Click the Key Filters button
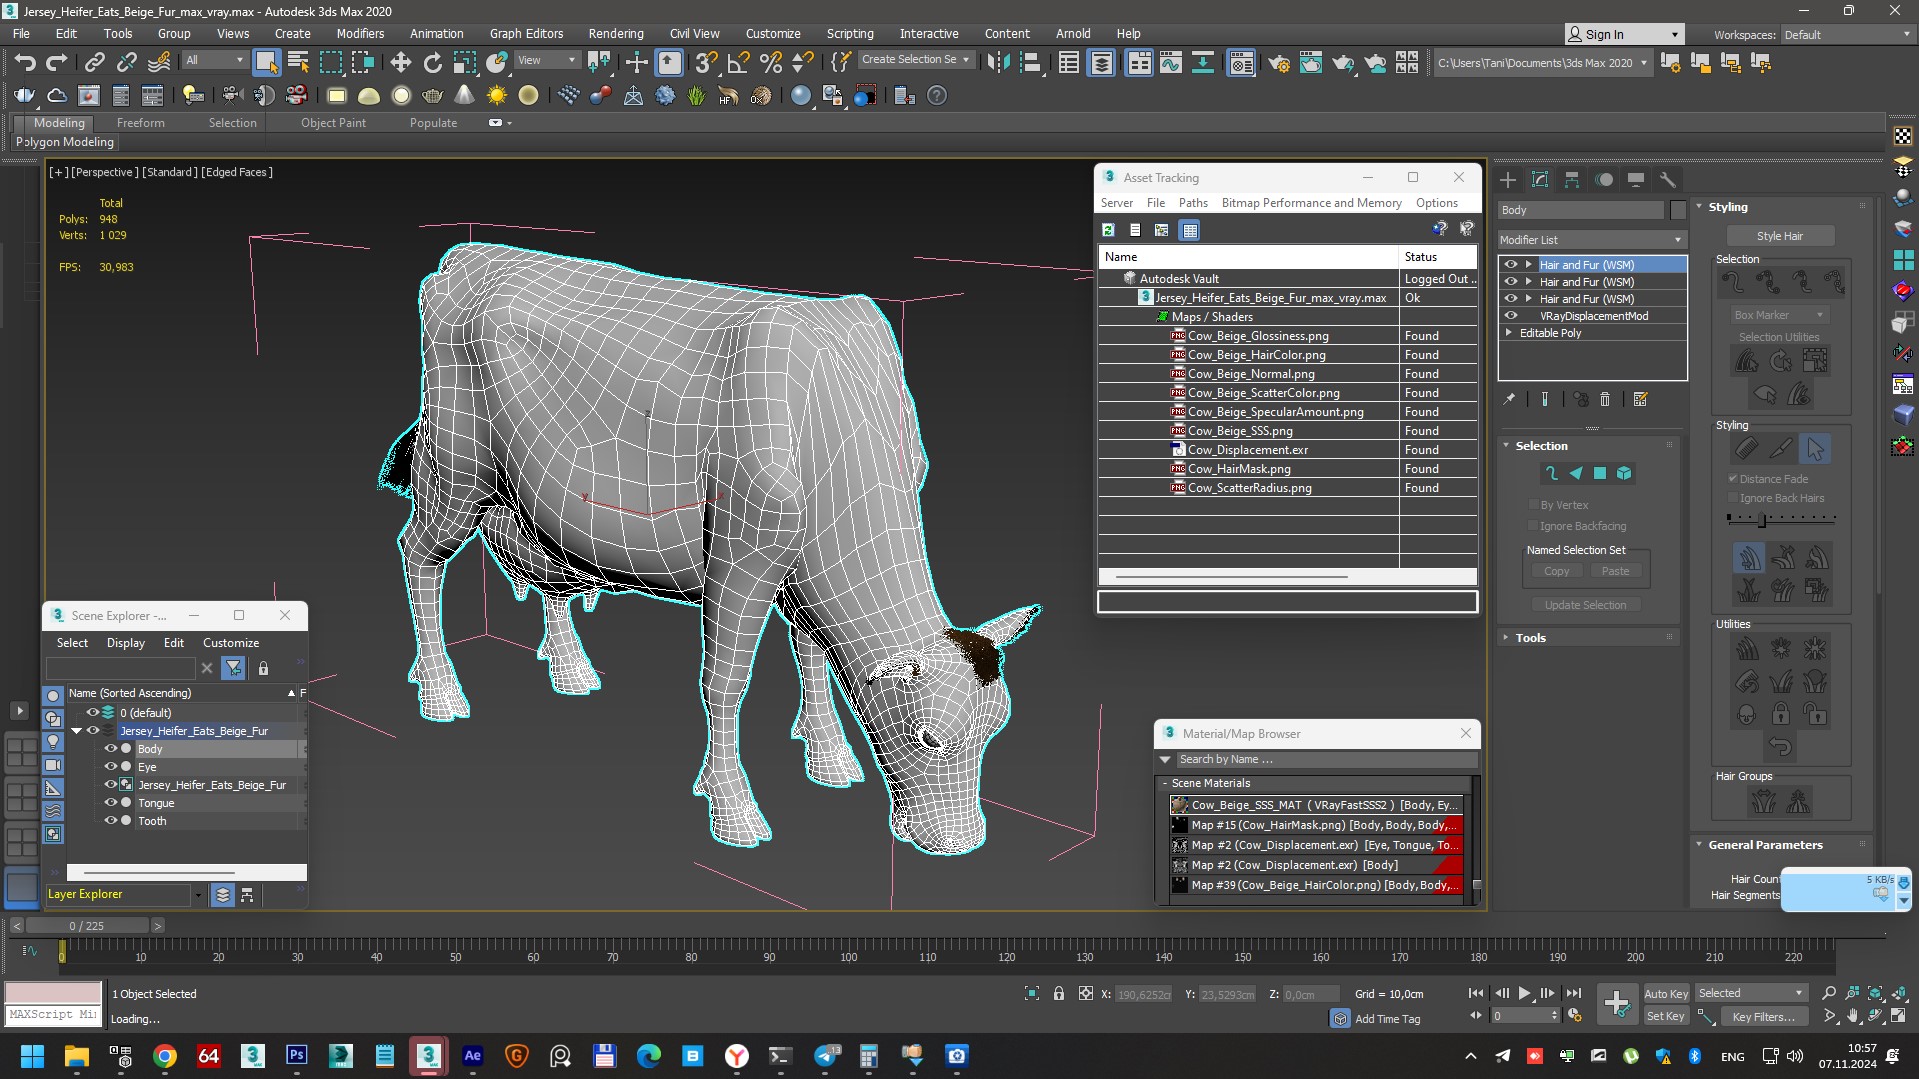The height and width of the screenshot is (1079, 1919). tap(1764, 1016)
